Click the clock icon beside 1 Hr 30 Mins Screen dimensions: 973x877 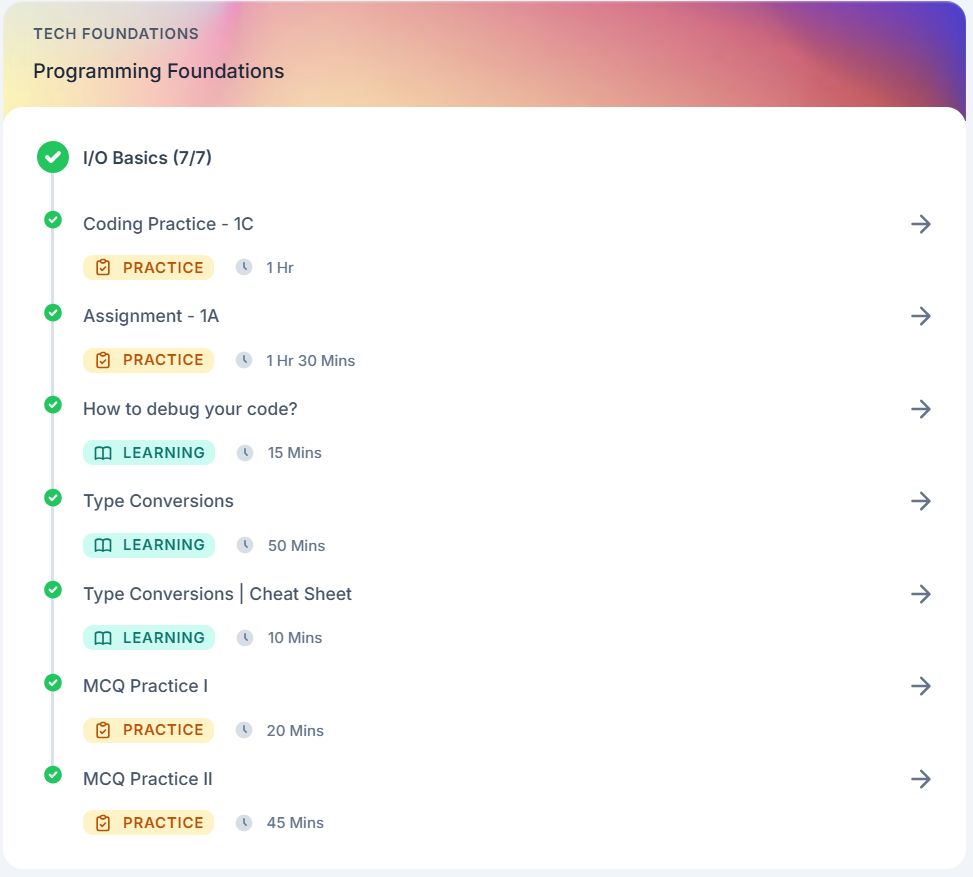[244, 360]
